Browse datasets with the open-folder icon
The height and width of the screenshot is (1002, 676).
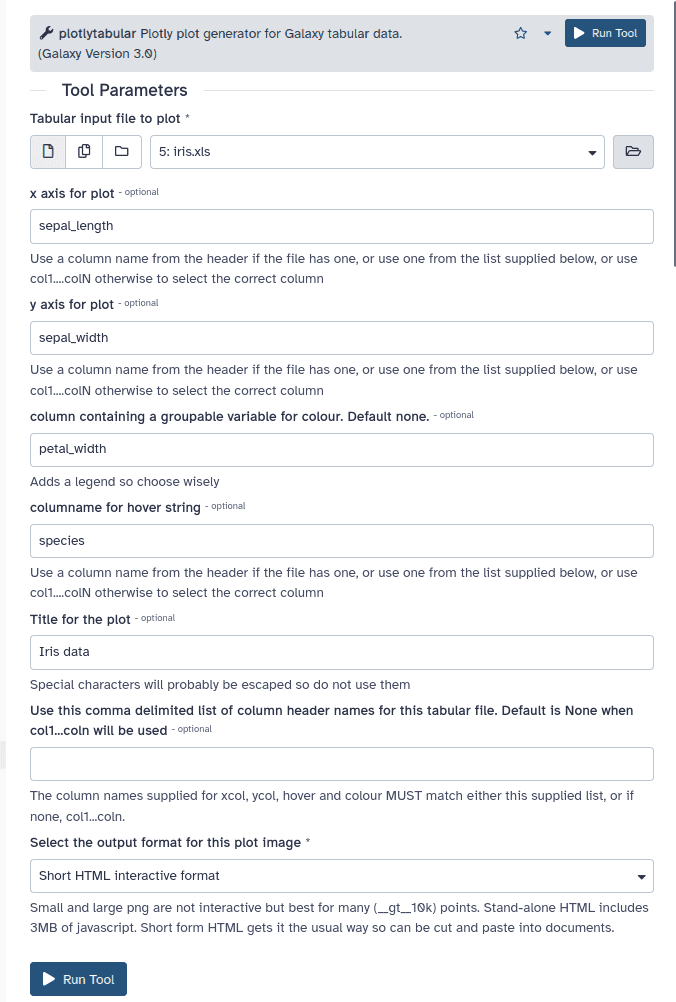[x=632, y=152]
